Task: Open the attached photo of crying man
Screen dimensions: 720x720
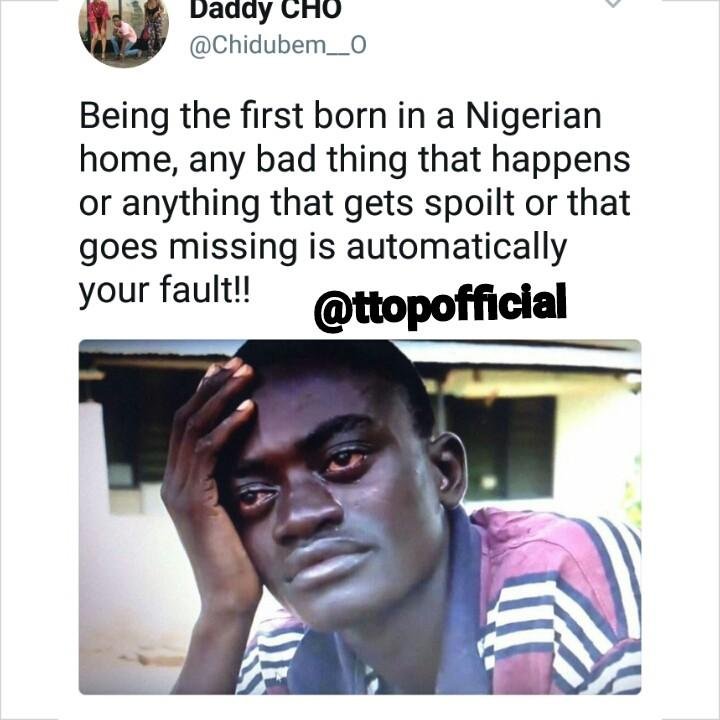Action: pyautogui.click(x=360, y=517)
